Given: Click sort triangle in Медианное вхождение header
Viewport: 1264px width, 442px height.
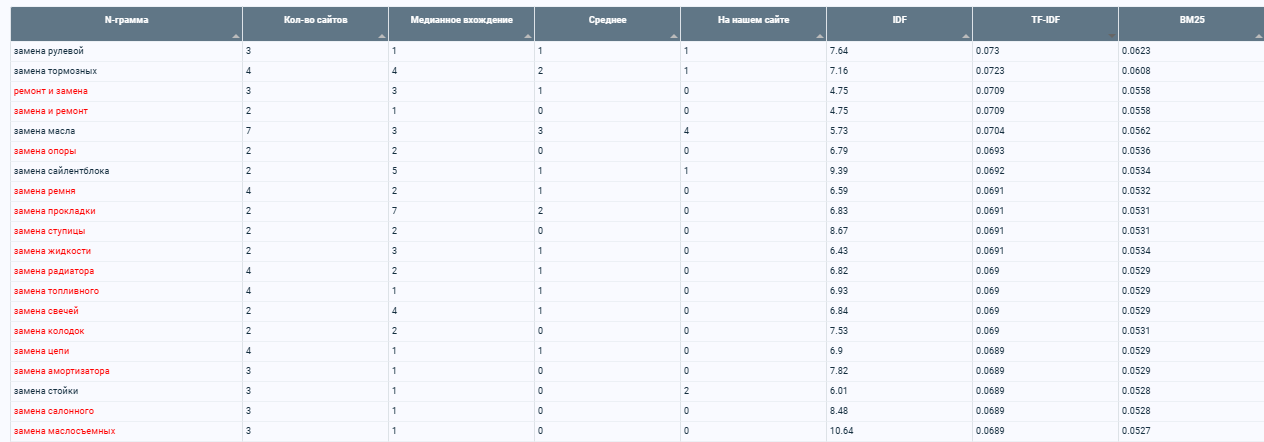Looking at the screenshot, I should point(528,36).
